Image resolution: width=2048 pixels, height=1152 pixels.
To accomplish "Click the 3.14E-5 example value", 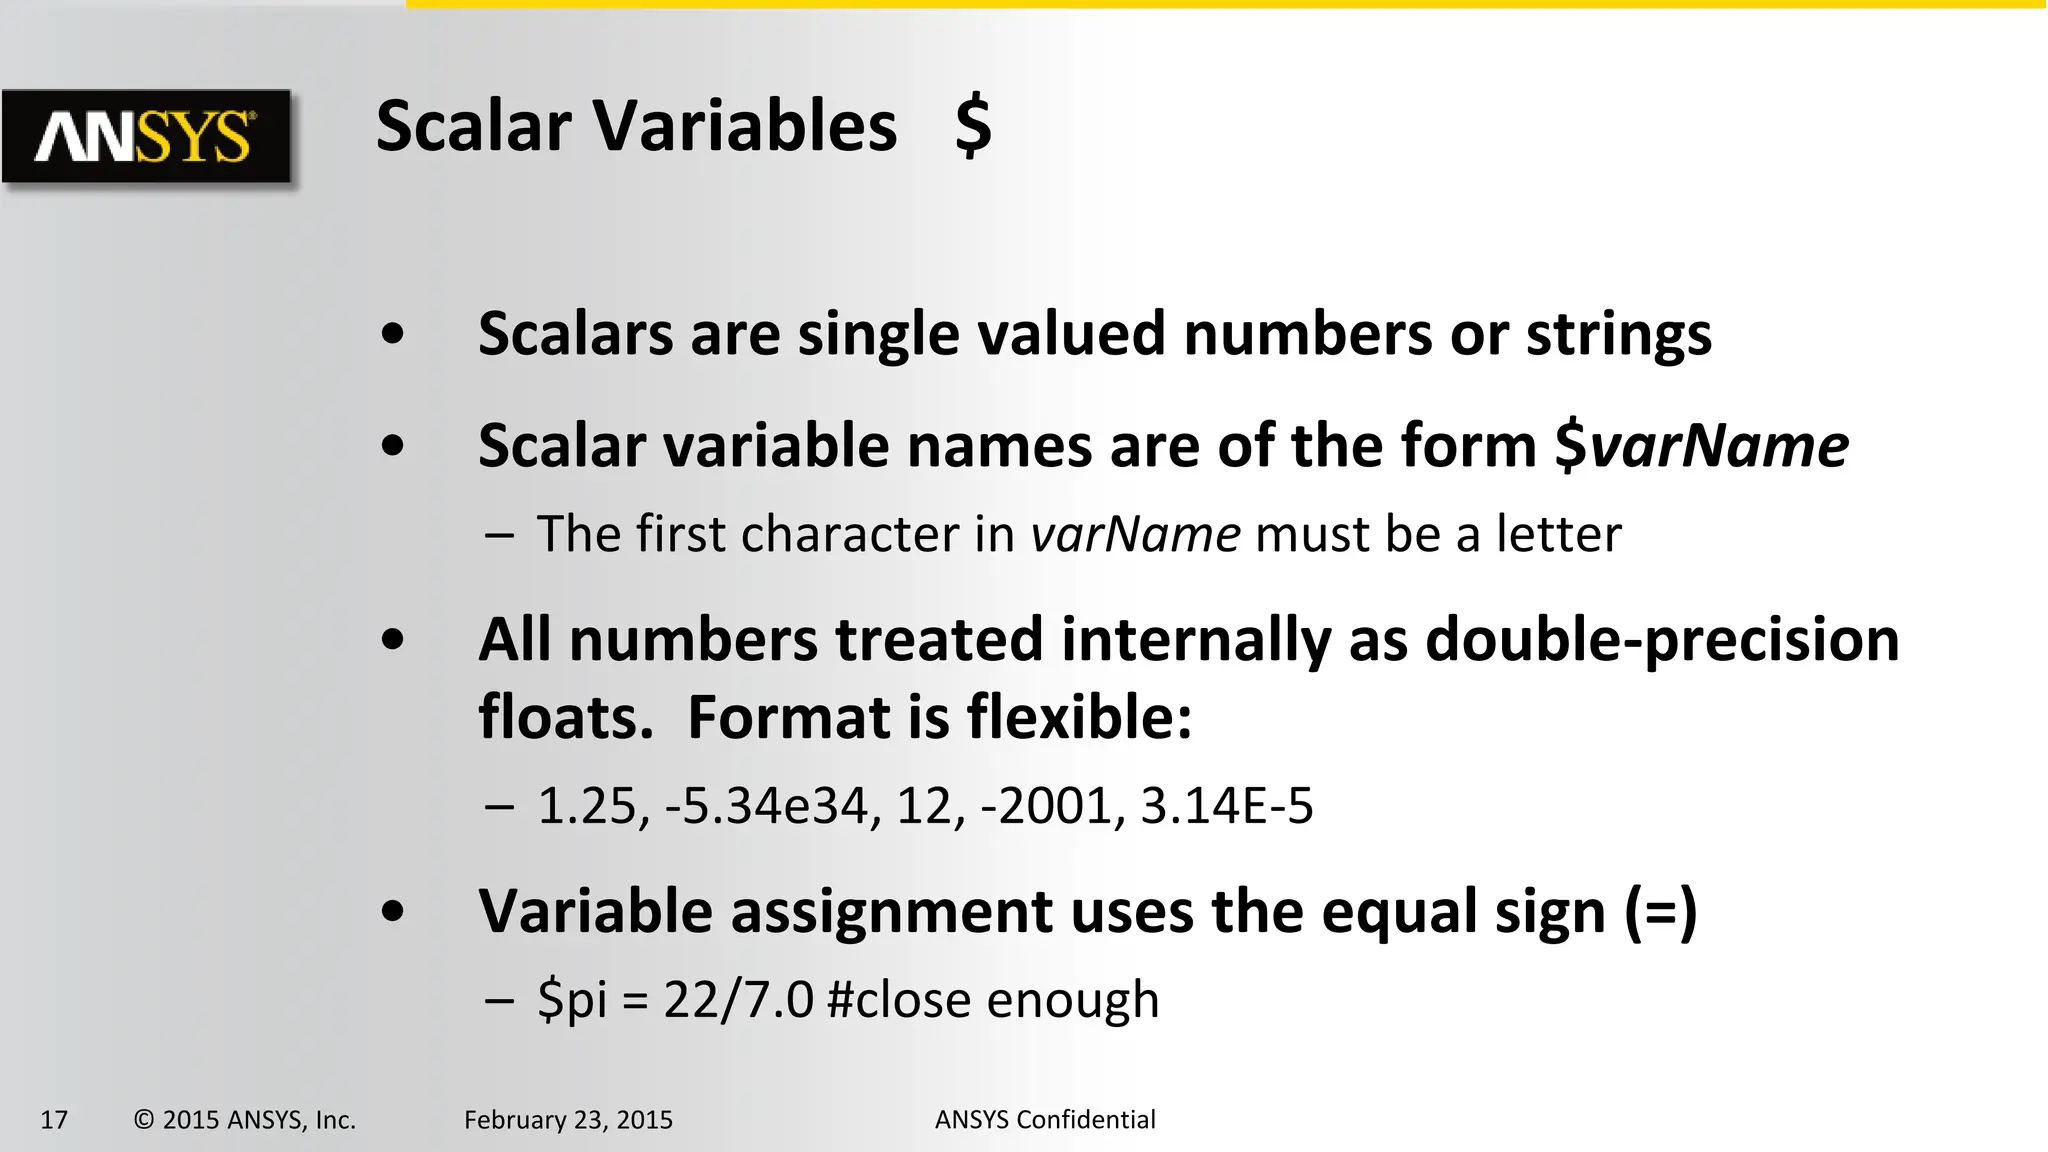I will coord(1226,805).
